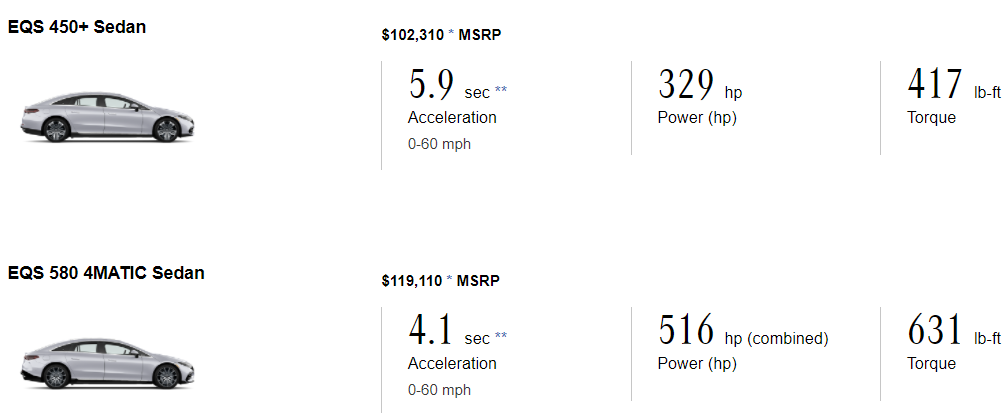Open the EQS 580 4MATIC Sedan heading

tap(106, 273)
